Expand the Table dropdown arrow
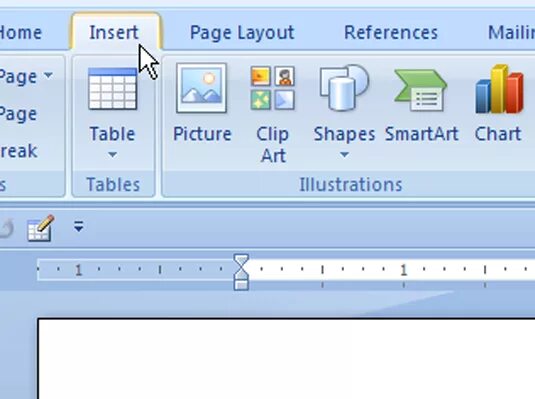The width and height of the screenshot is (535, 399). point(112,155)
